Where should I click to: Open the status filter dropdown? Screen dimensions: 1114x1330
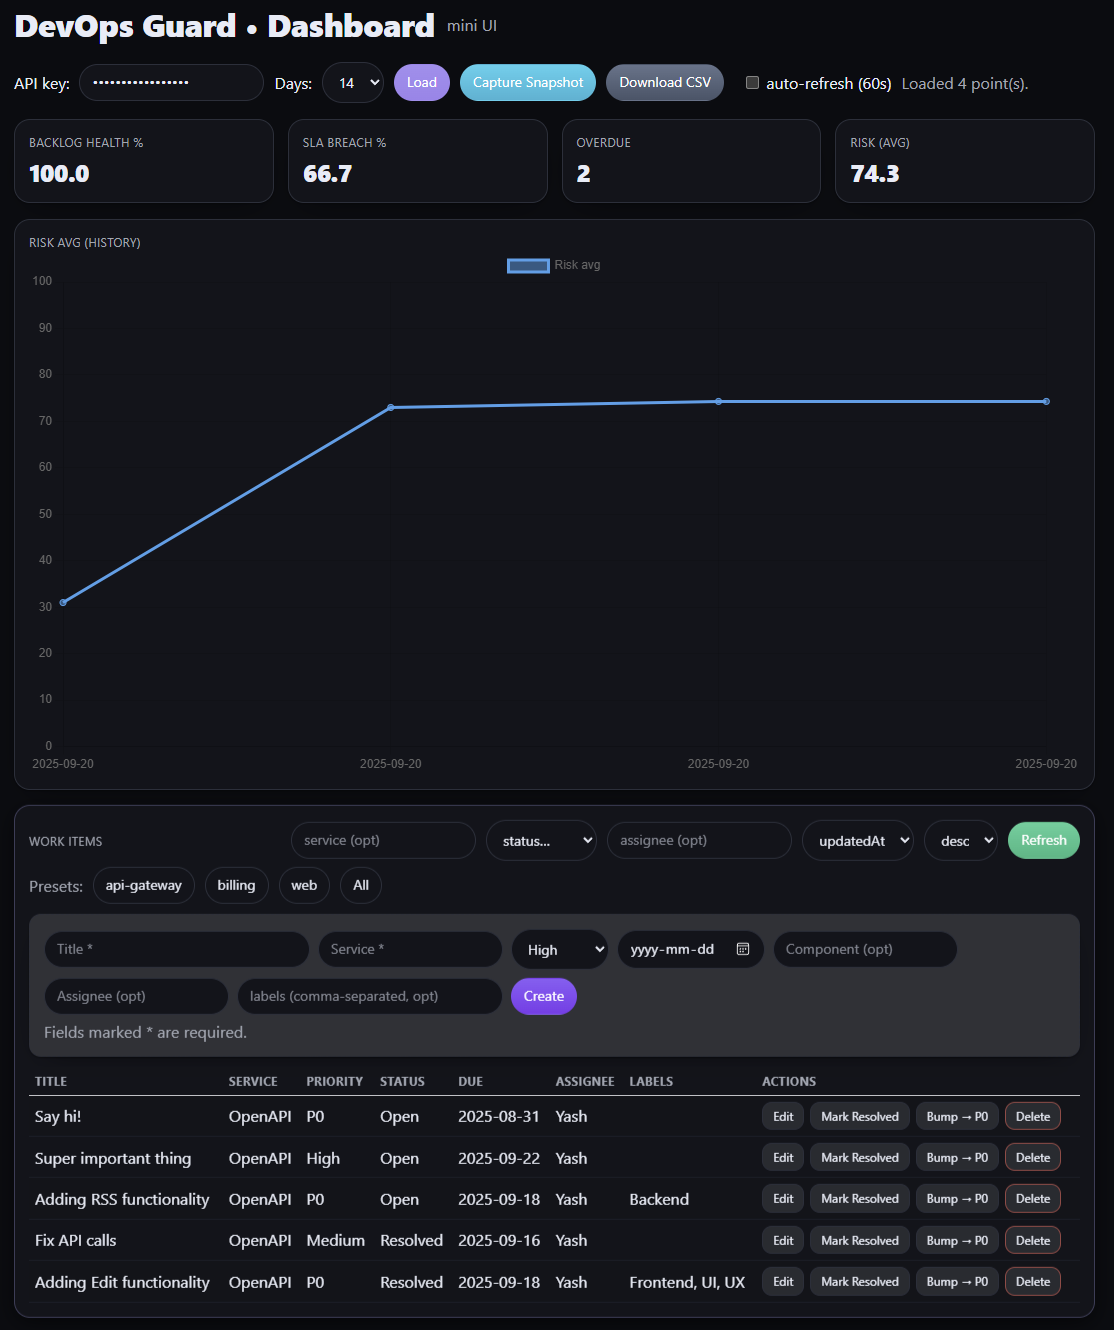coord(541,840)
